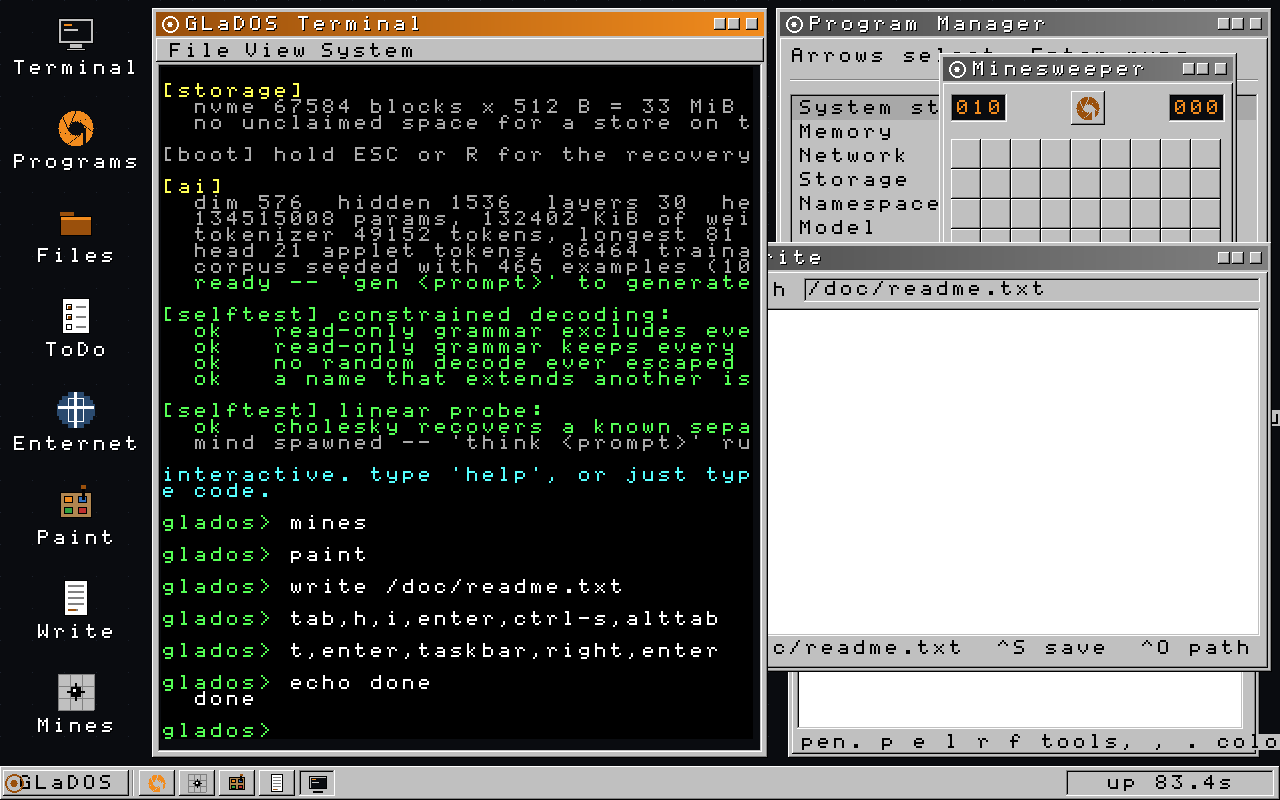Click the Program Manager title bar icon
The height and width of the screenshot is (800, 1280).
(796, 23)
